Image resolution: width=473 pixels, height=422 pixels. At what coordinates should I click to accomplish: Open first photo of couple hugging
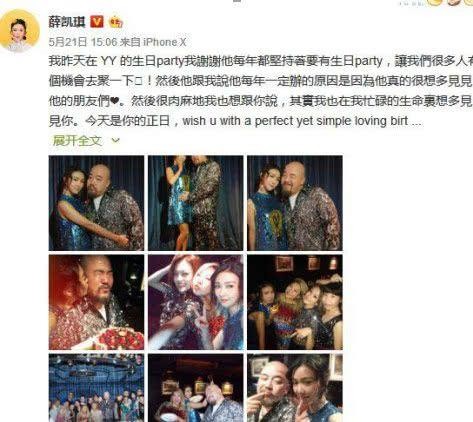pyautogui.click(x=96, y=203)
